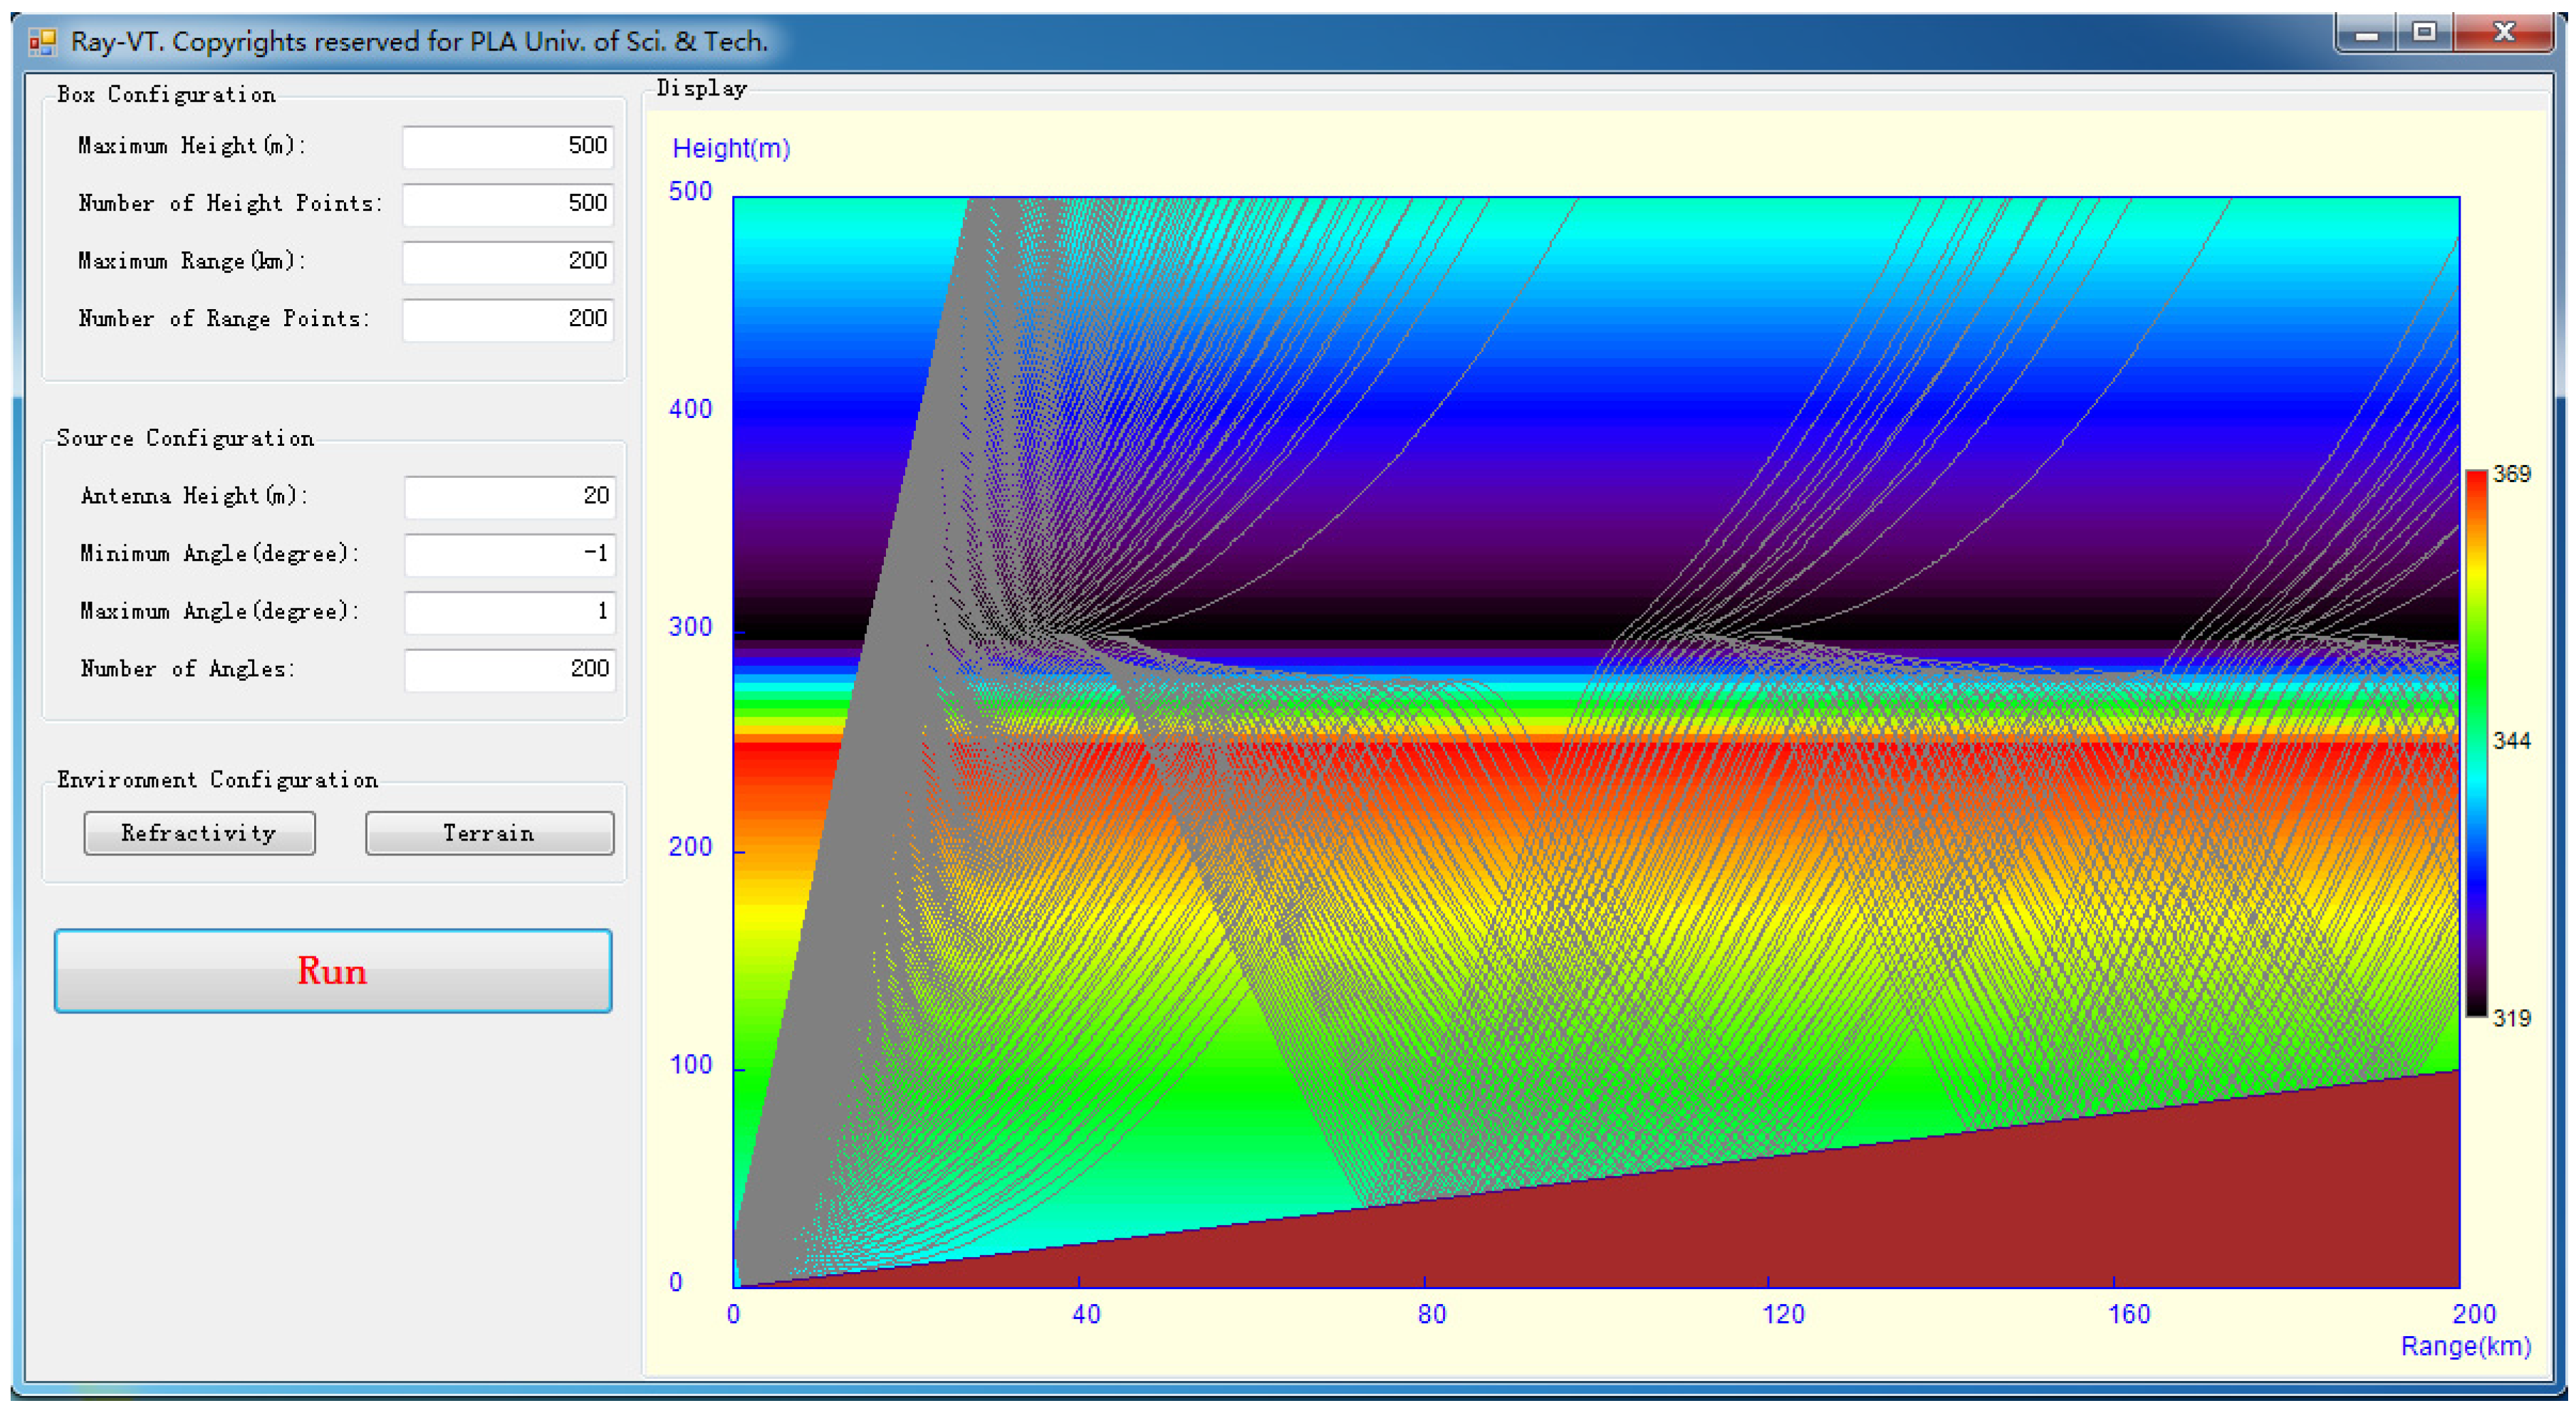This screenshot has width=2576, height=1413.
Task: Click the Number of Height Points field
Action: [x=508, y=204]
